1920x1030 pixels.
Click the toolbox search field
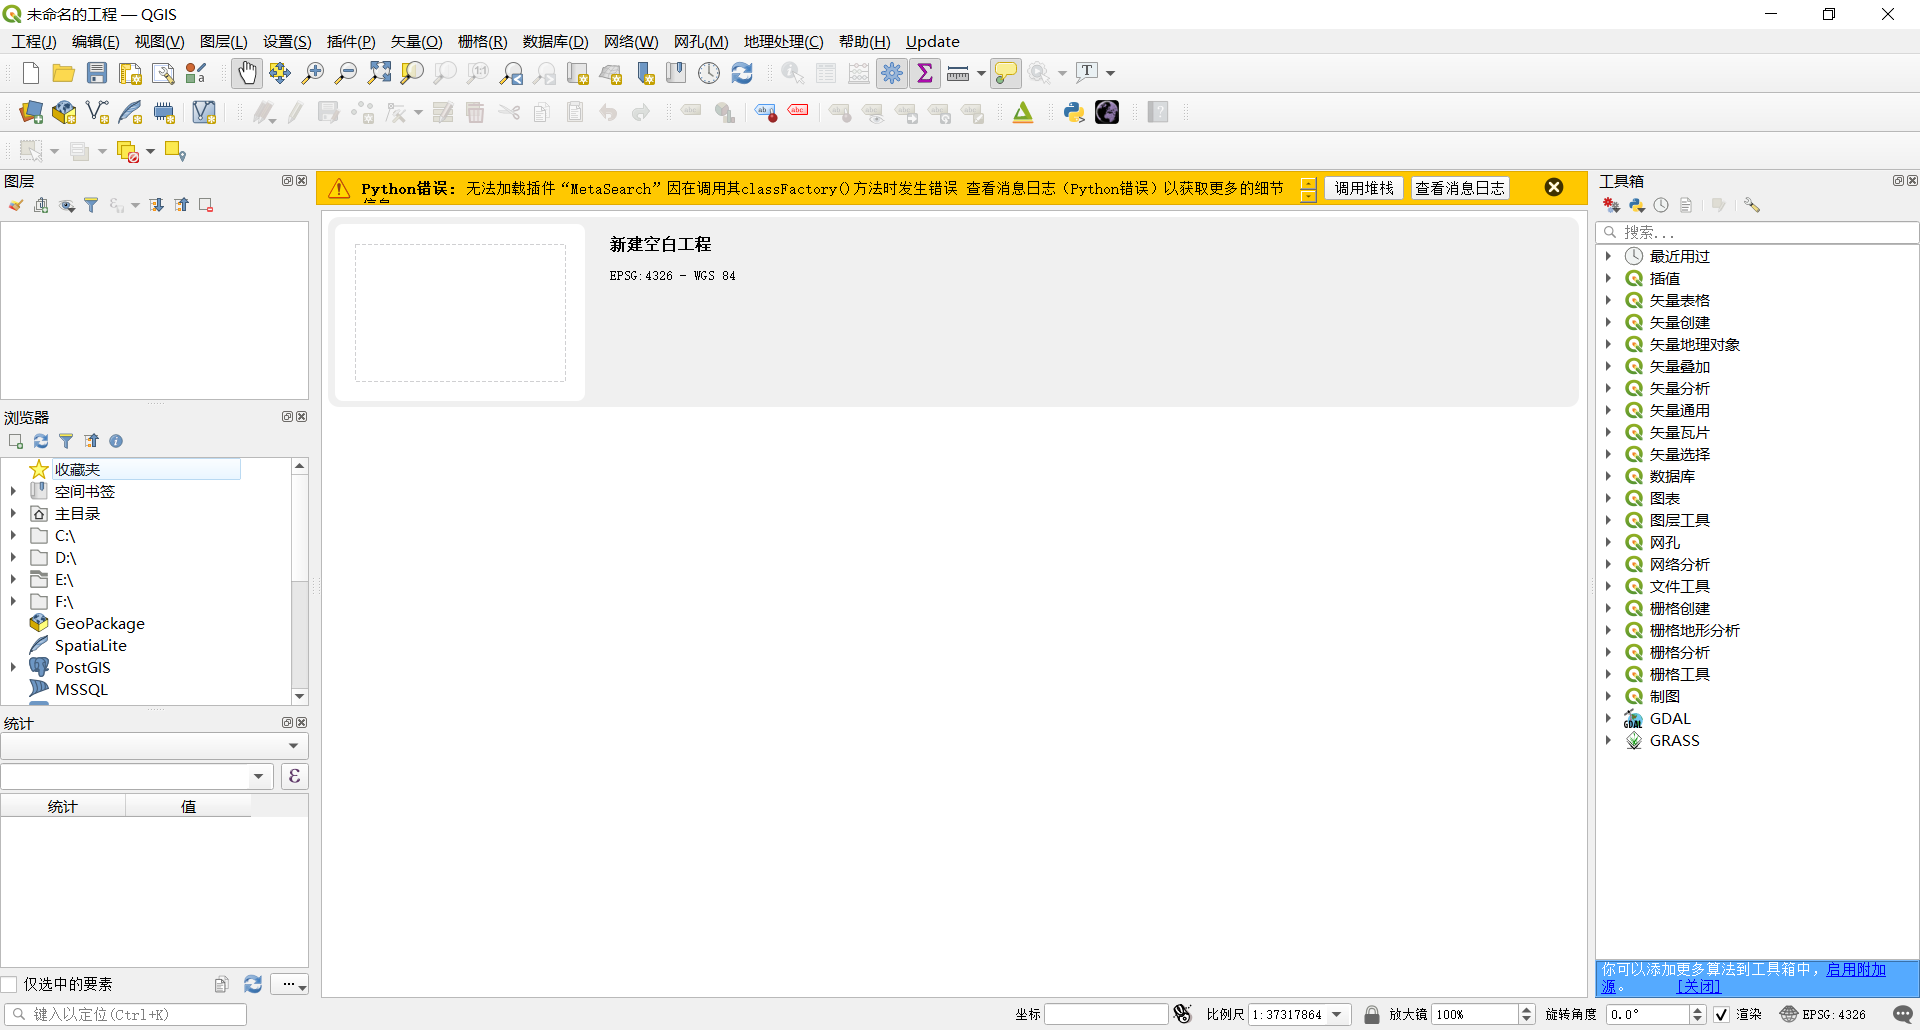1757,232
